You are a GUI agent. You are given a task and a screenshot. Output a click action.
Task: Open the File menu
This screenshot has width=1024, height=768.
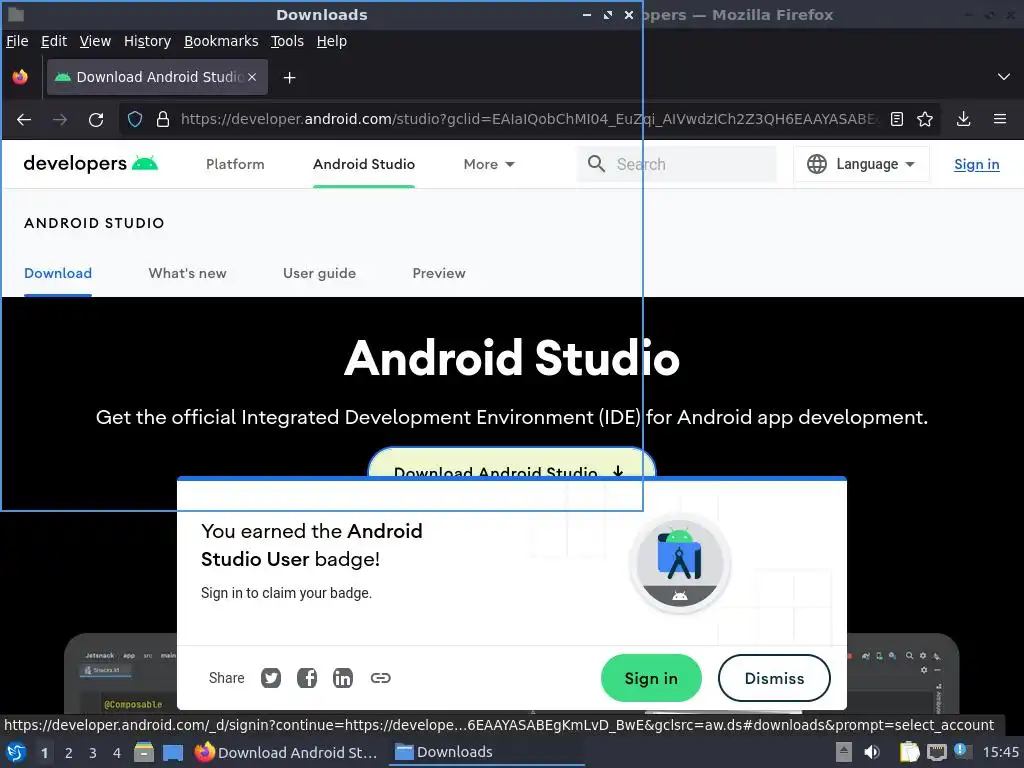[x=17, y=41]
